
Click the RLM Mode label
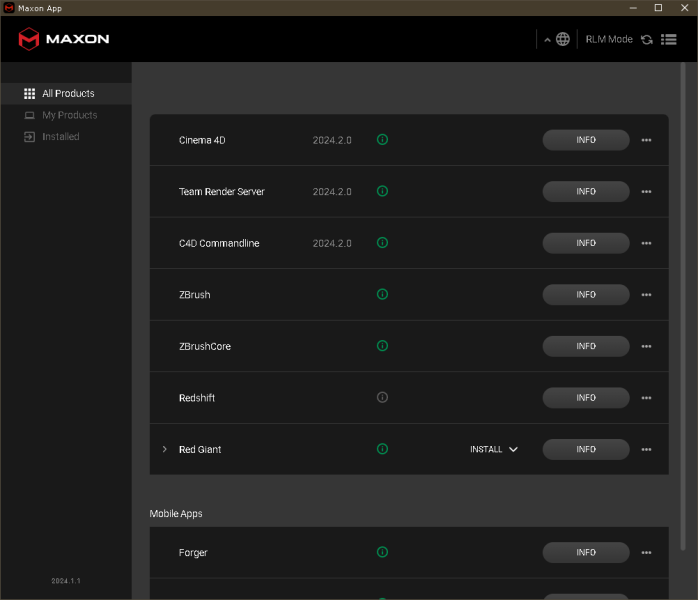pyautogui.click(x=609, y=39)
